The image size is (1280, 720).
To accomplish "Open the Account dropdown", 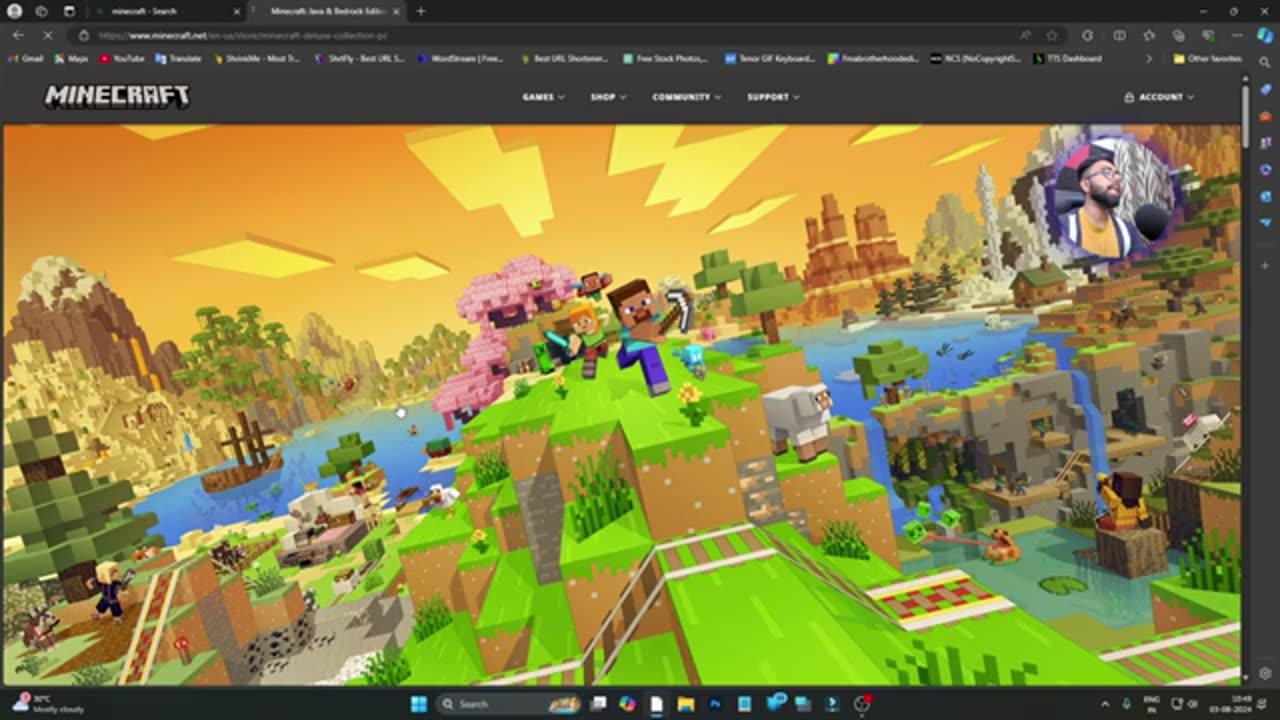I will tap(1159, 97).
